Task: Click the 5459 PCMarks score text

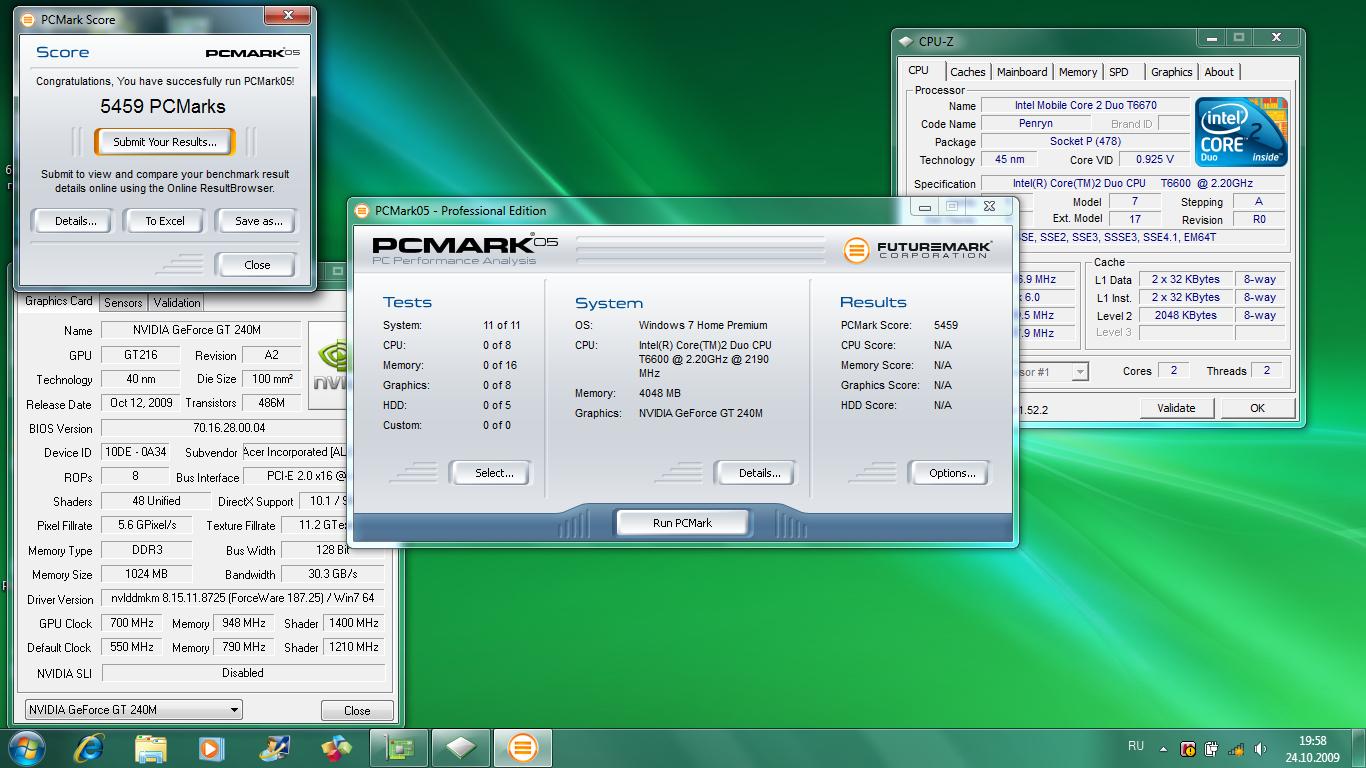Action: point(163,106)
